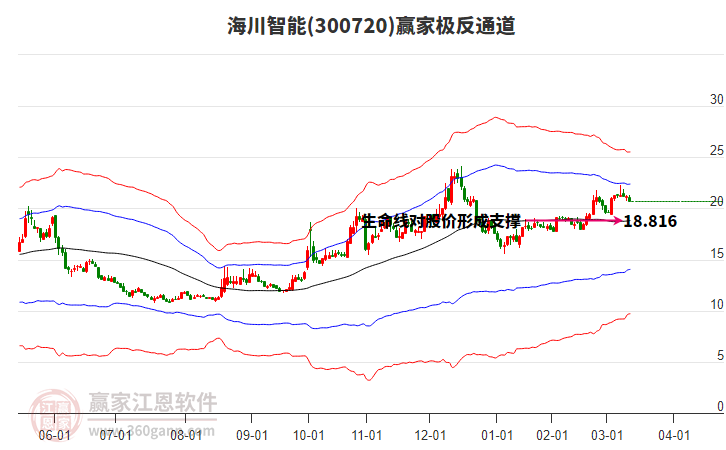Select the 03-01 date axis label

tap(607, 435)
